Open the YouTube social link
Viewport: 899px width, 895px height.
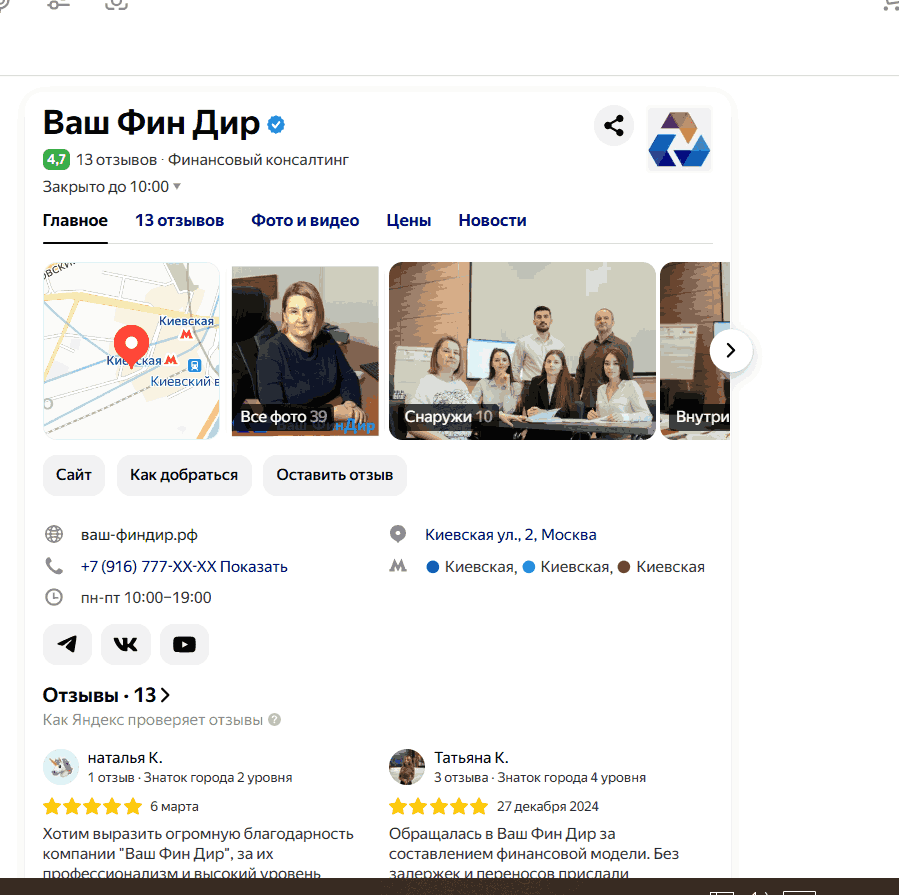[x=185, y=644]
